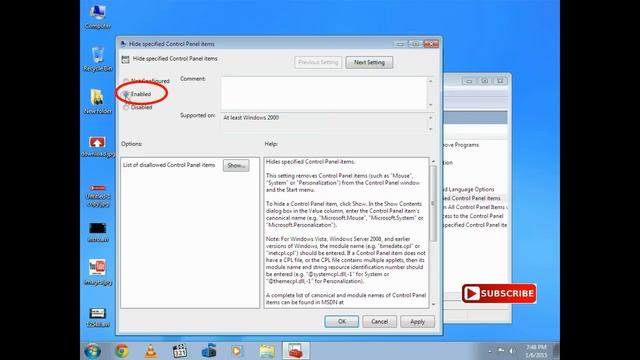Click the red toolbox Group Policy taskbar icon

point(296,351)
